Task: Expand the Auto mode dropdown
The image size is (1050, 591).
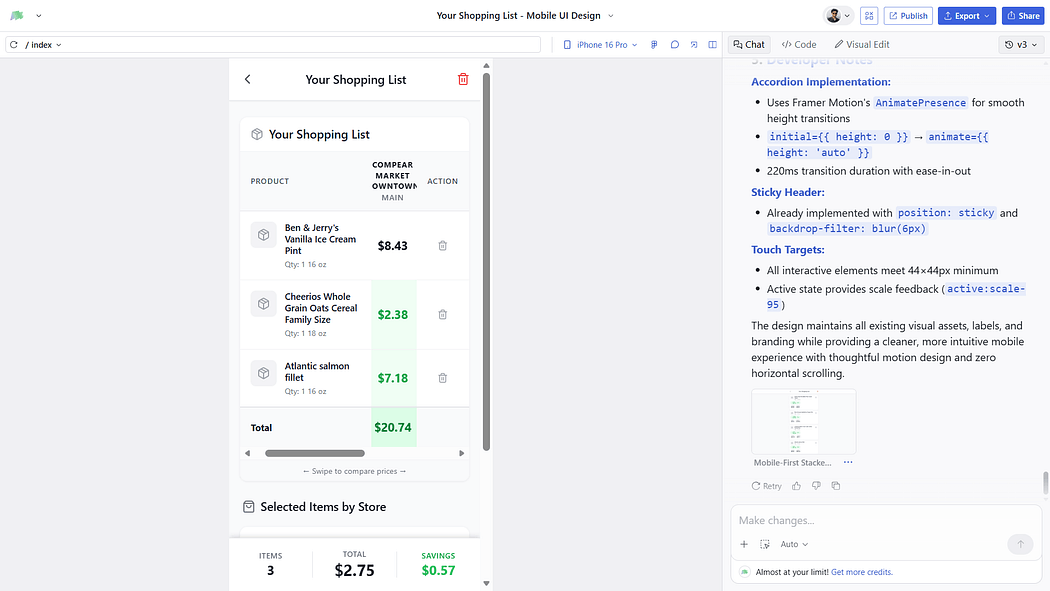Action: pos(794,544)
